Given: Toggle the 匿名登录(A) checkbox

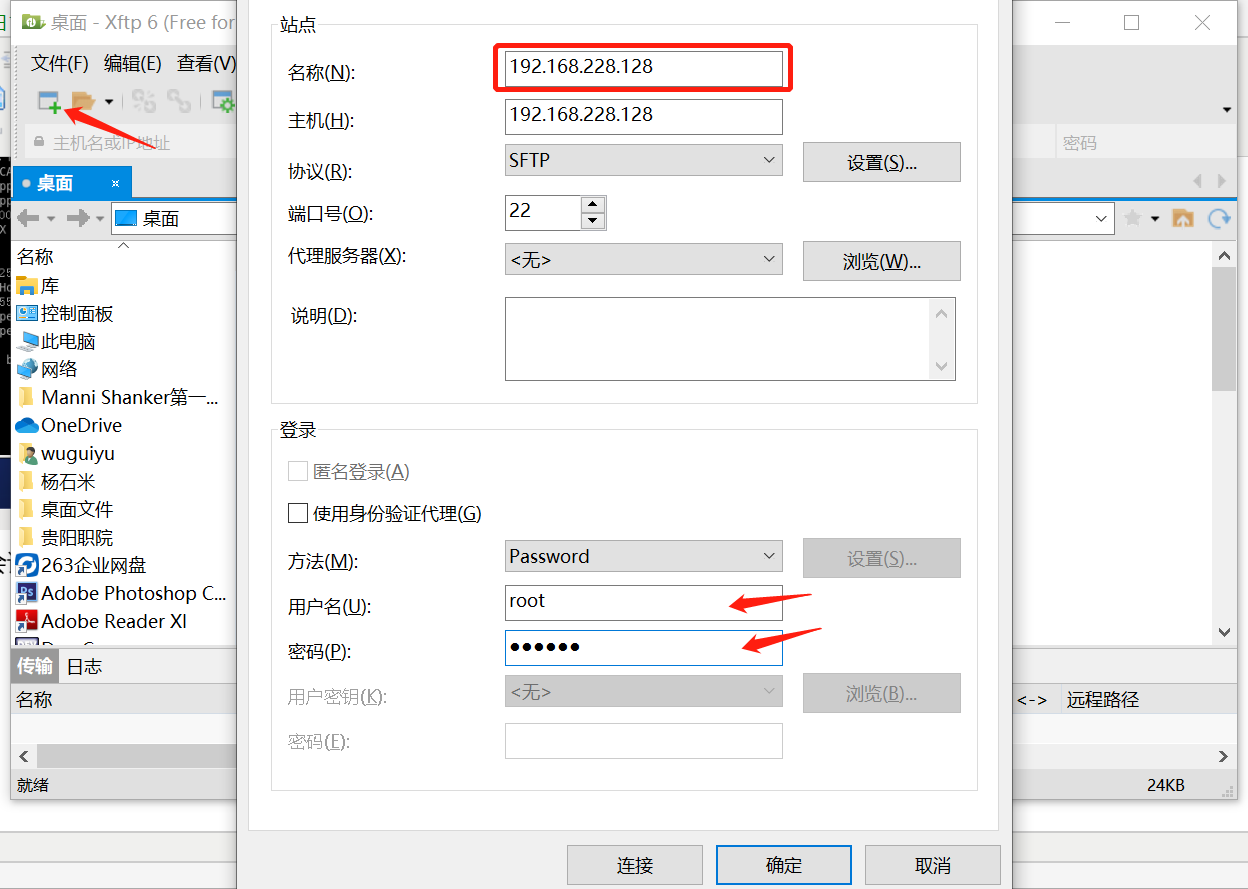Looking at the screenshot, I should pyautogui.click(x=298, y=471).
